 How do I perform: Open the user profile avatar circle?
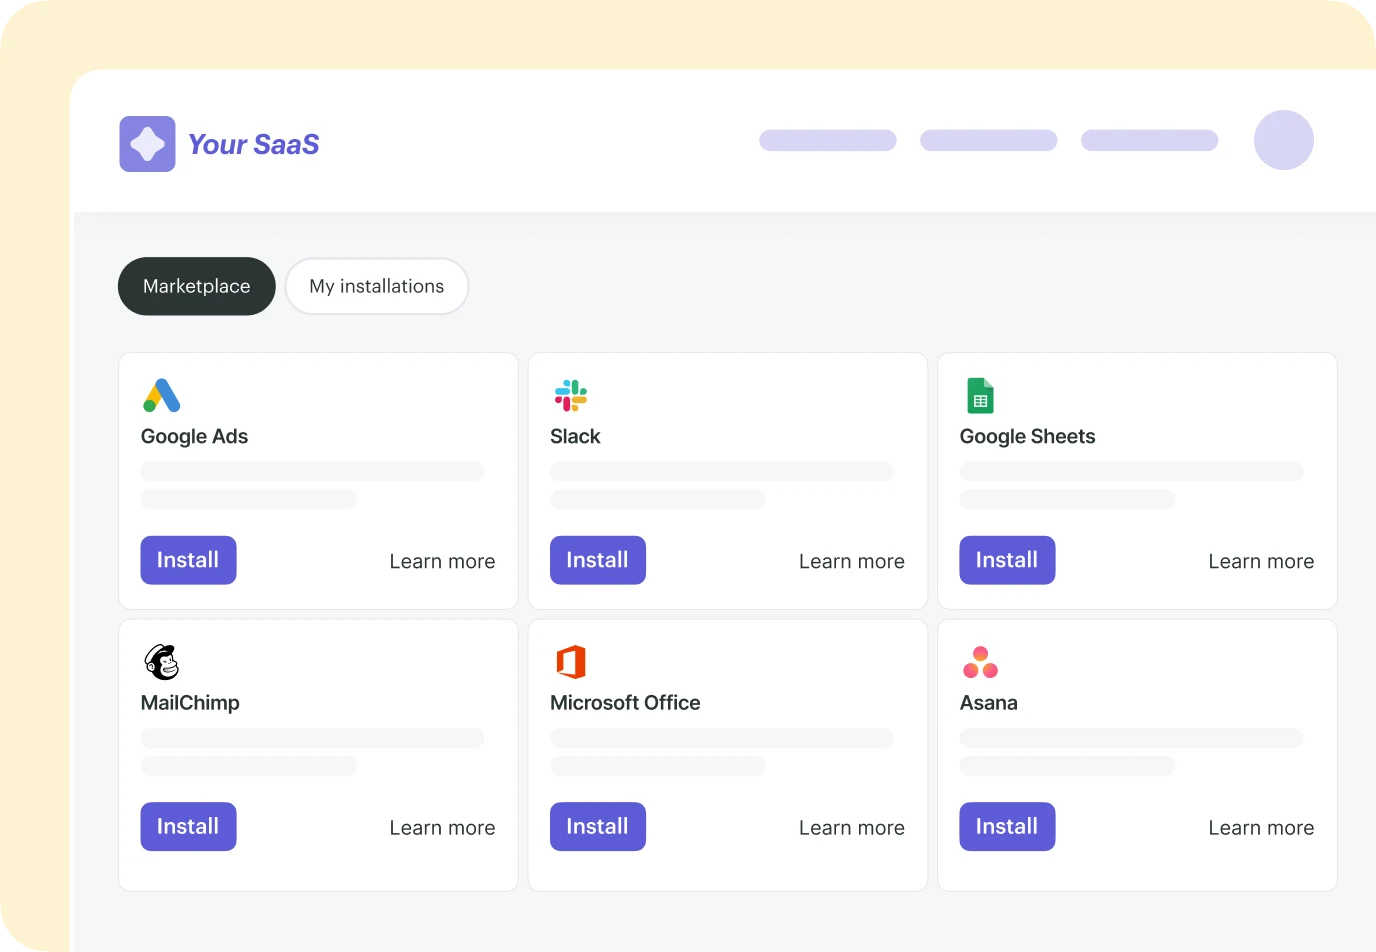1283,140
